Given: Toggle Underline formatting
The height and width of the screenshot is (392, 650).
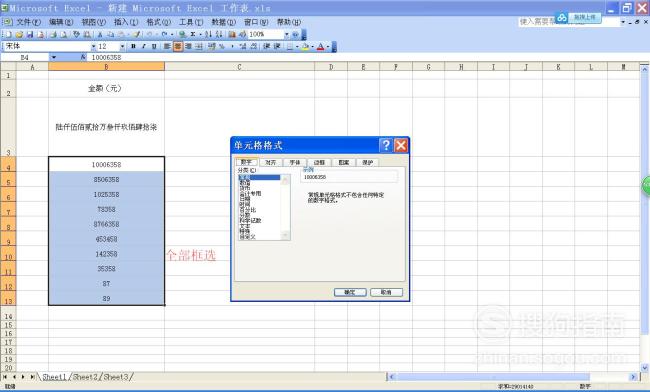Looking at the screenshot, I should [x=154, y=46].
